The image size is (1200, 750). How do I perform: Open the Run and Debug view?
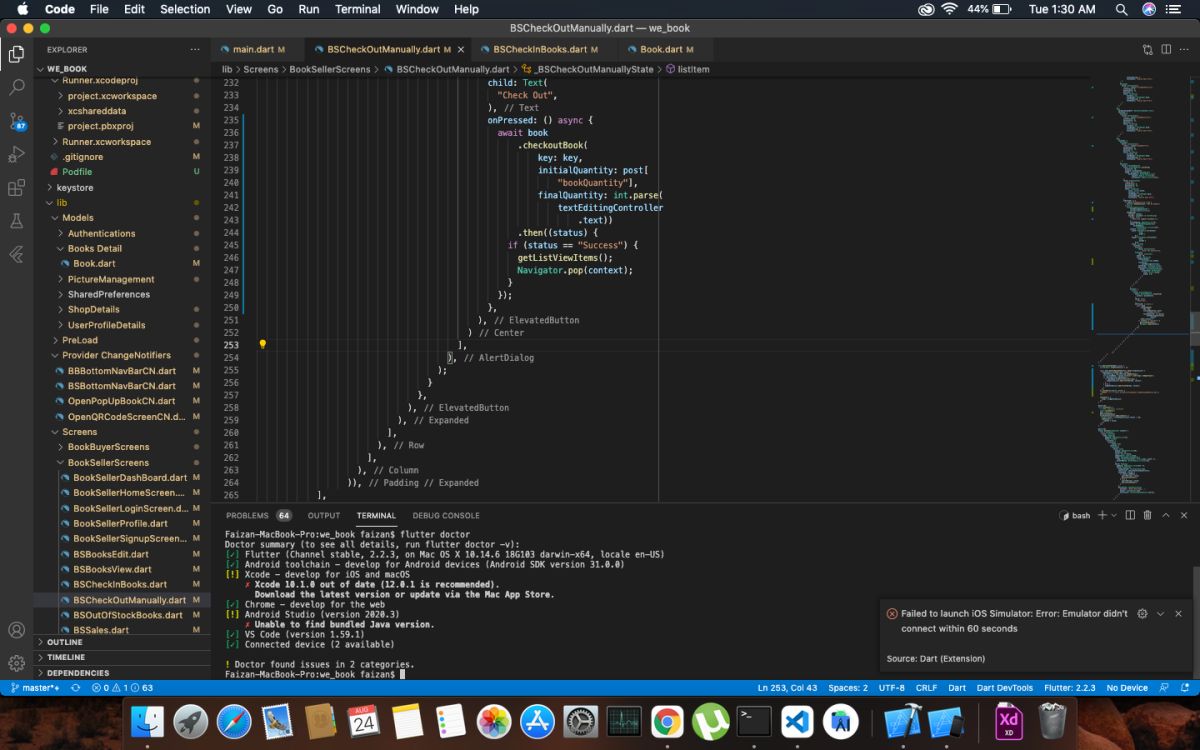click(16, 154)
